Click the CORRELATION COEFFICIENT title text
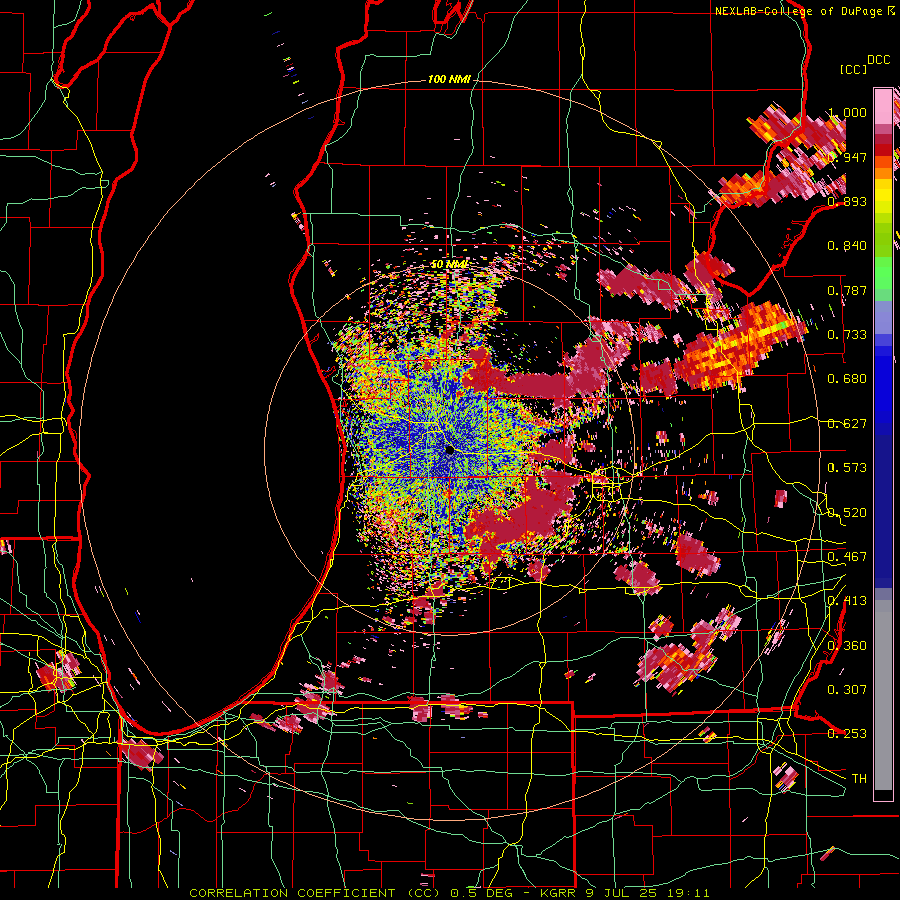This screenshot has width=900, height=900. (292, 893)
